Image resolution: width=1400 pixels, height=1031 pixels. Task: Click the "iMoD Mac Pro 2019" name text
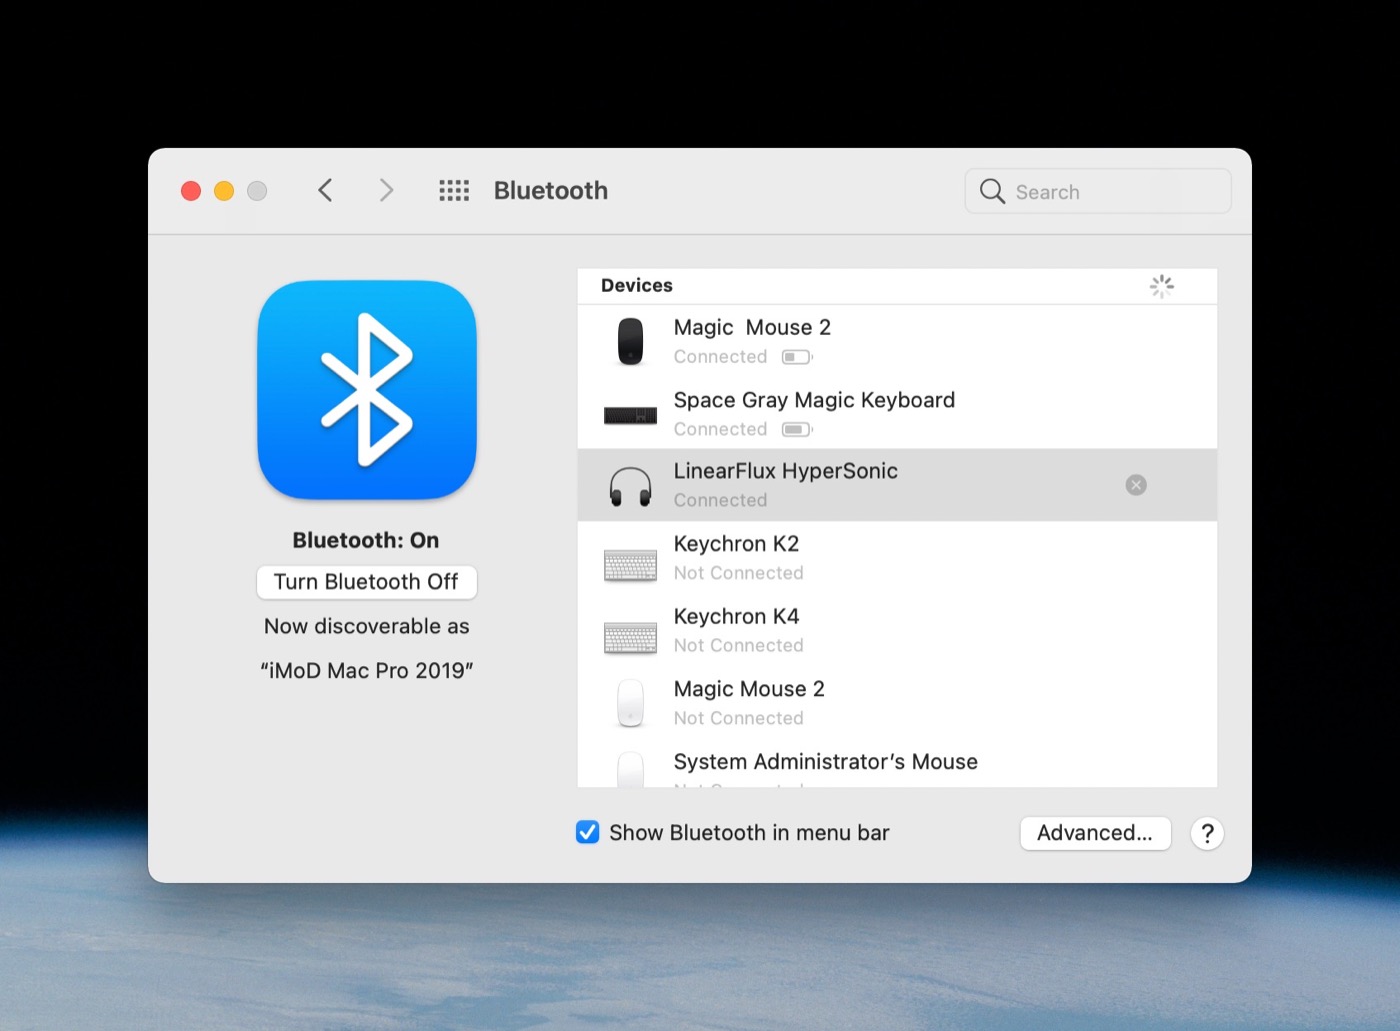366,670
